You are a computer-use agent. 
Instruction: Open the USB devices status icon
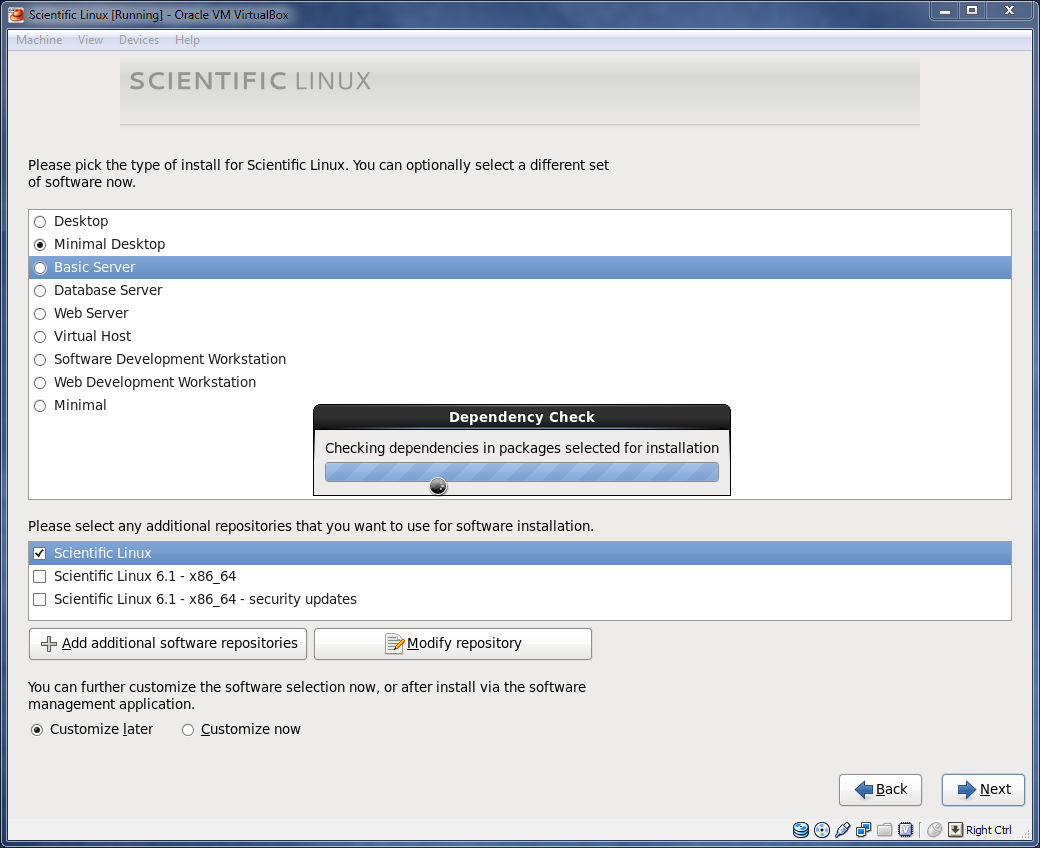tap(842, 829)
